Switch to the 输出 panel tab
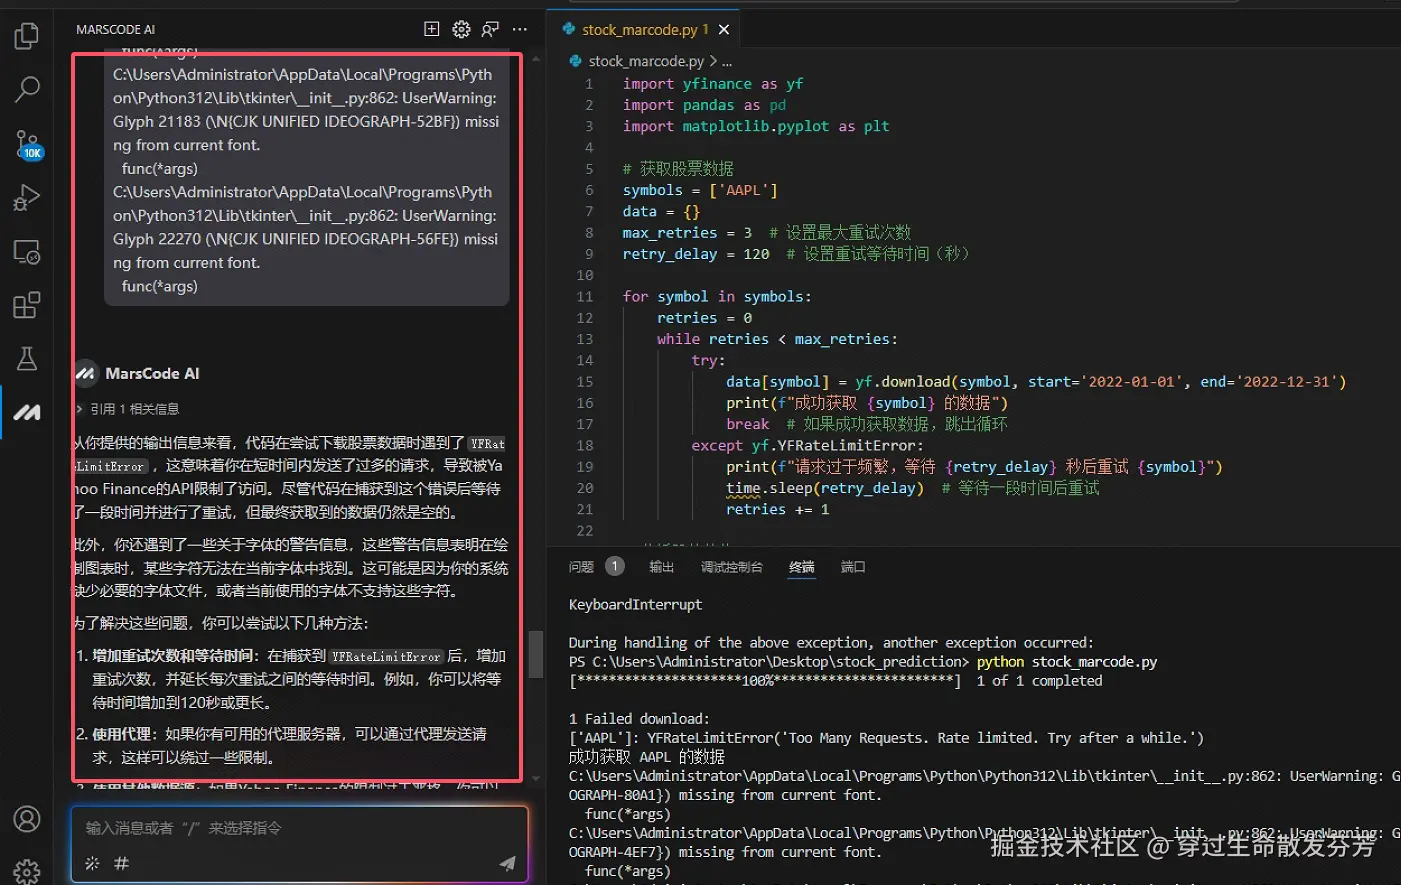The image size is (1401, 885). (x=661, y=567)
